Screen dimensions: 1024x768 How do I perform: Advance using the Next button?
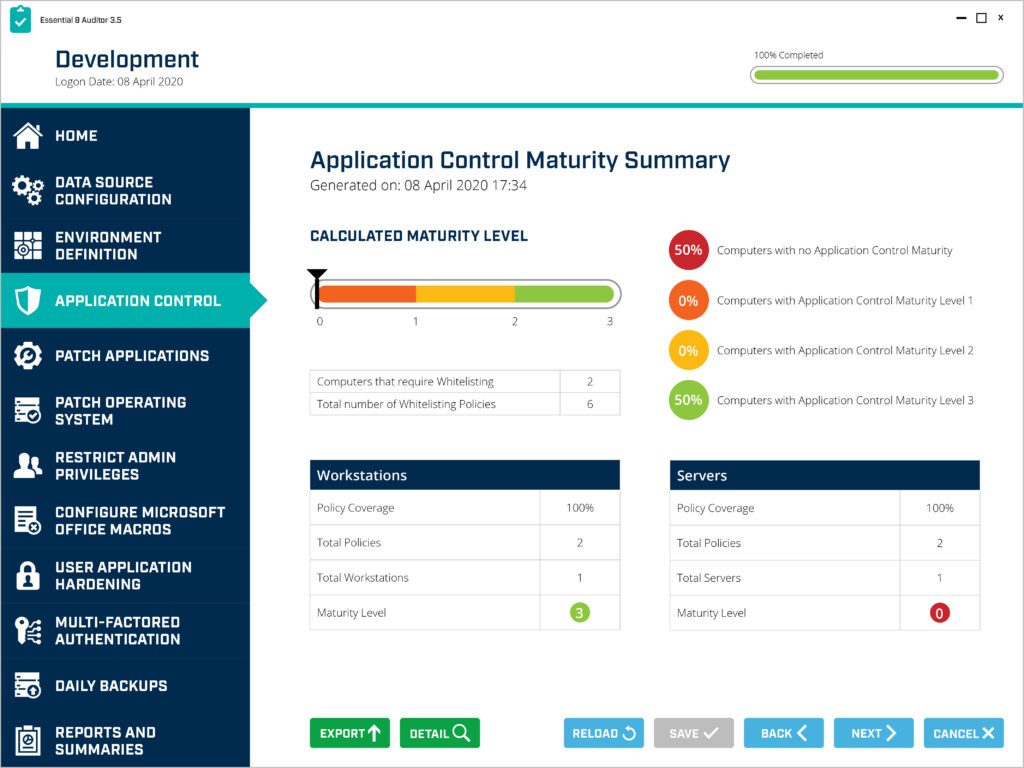[x=873, y=732]
